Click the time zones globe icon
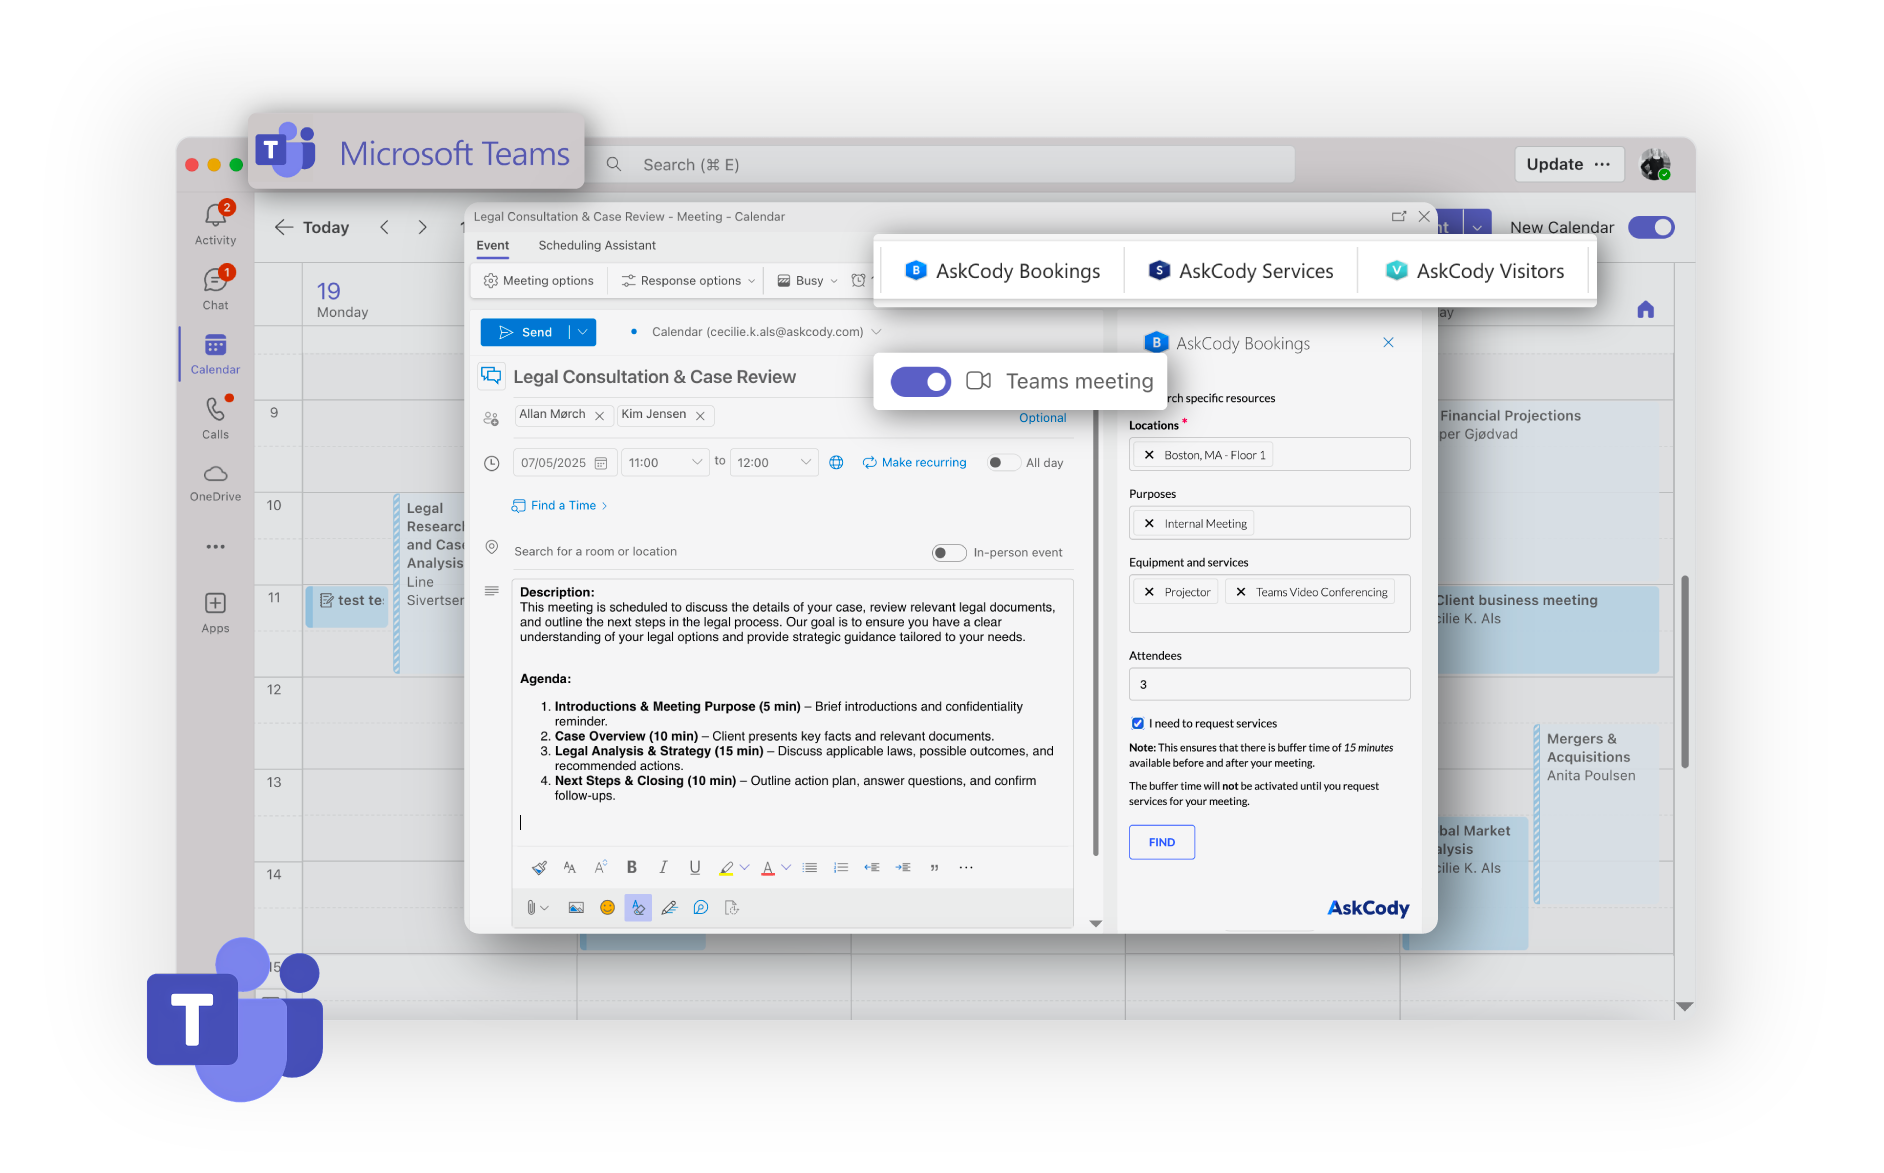1884x1173 pixels. pyautogui.click(x=837, y=462)
